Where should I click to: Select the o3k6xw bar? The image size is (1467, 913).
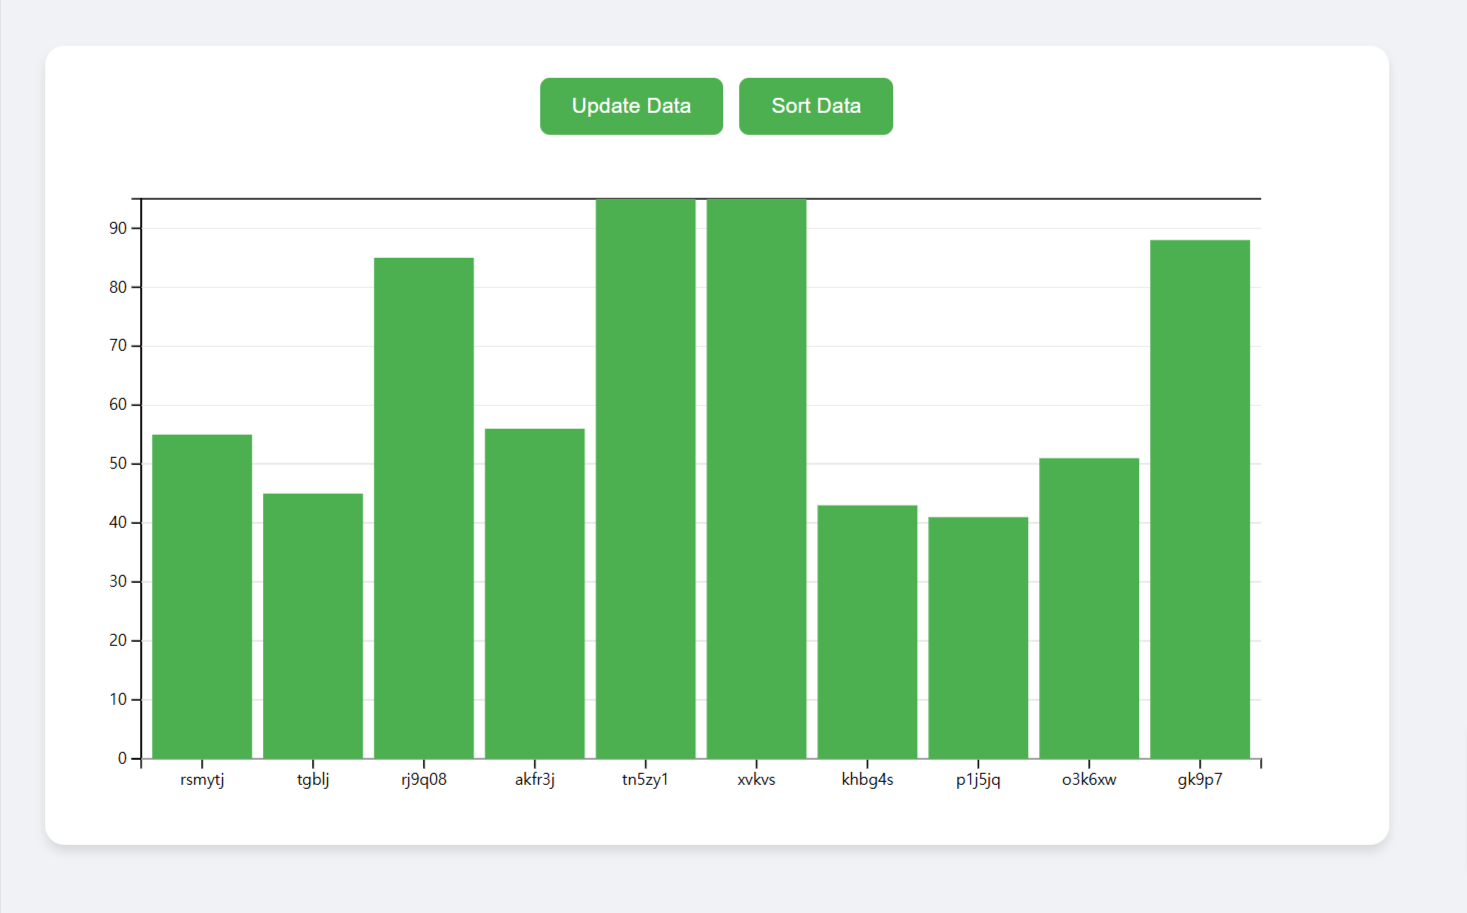(x=1089, y=608)
